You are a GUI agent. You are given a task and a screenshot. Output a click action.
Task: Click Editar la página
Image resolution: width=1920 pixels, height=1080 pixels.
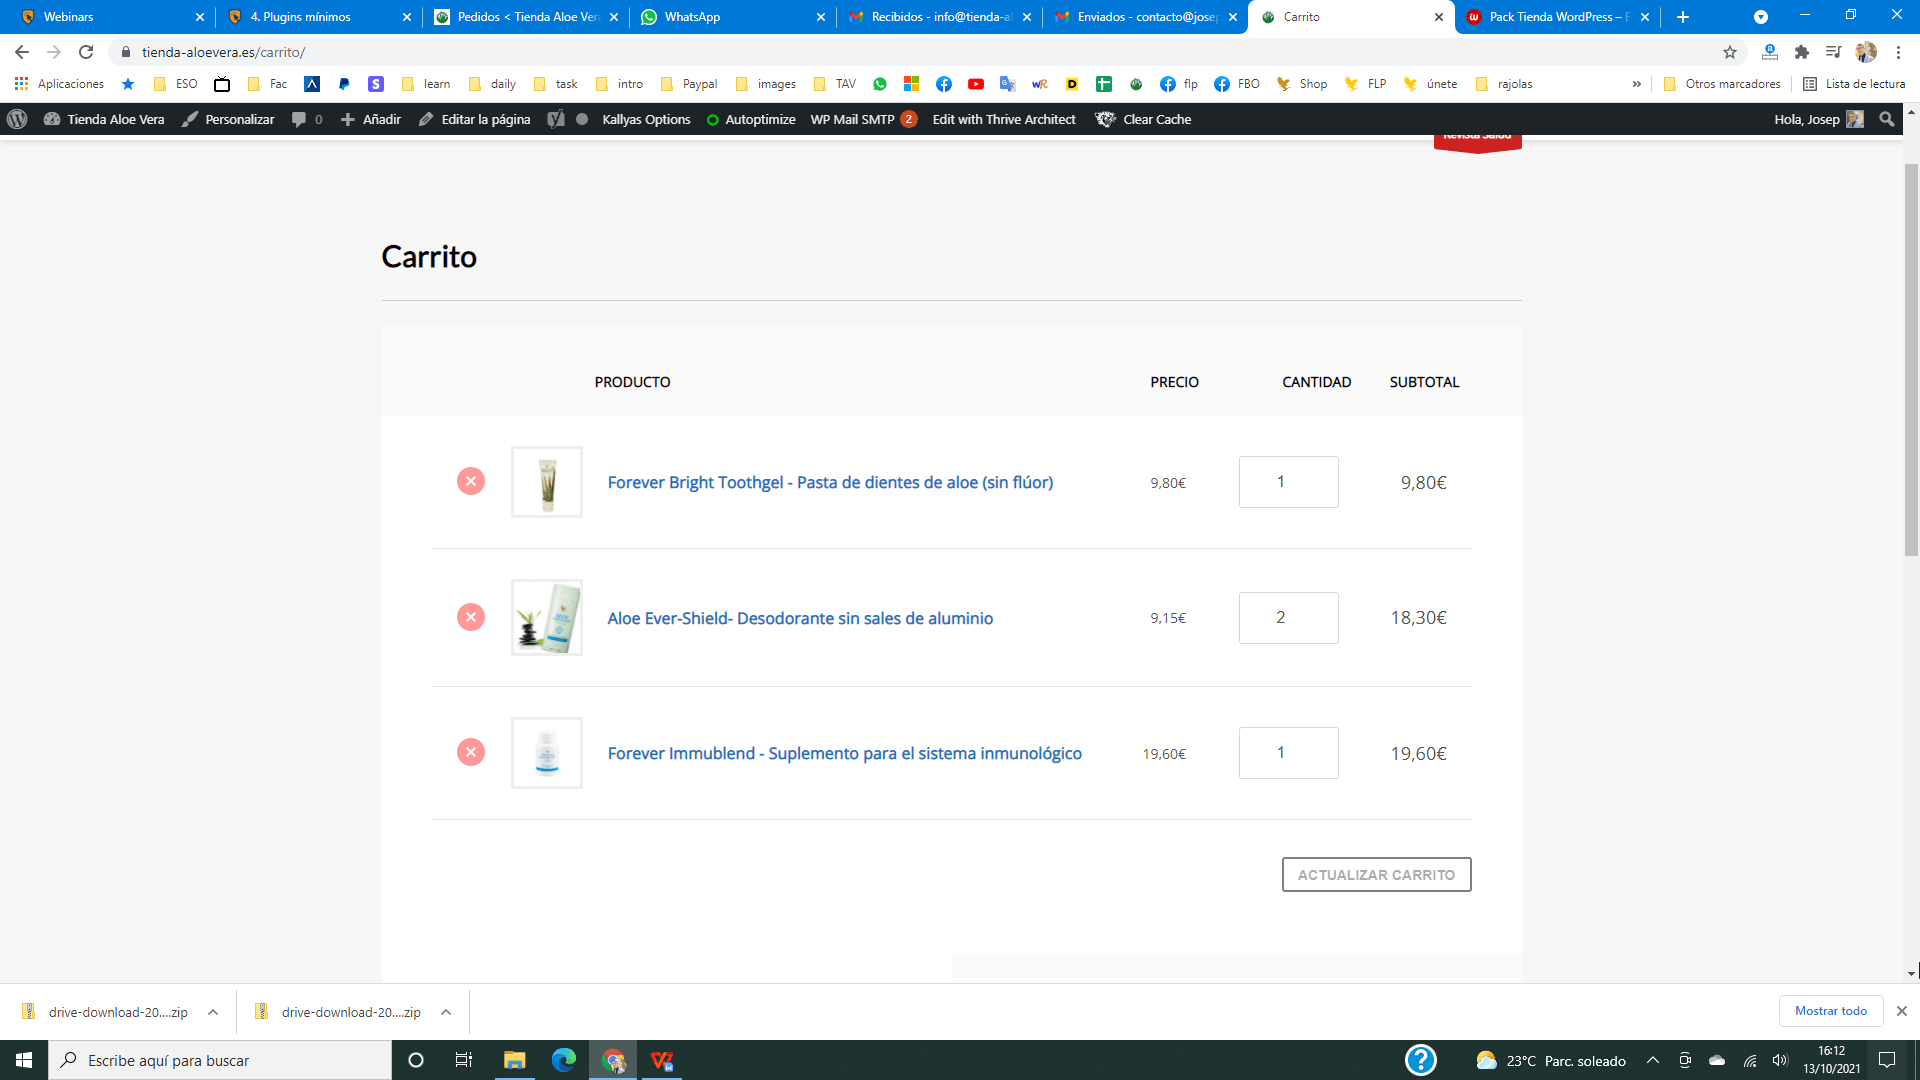474,119
